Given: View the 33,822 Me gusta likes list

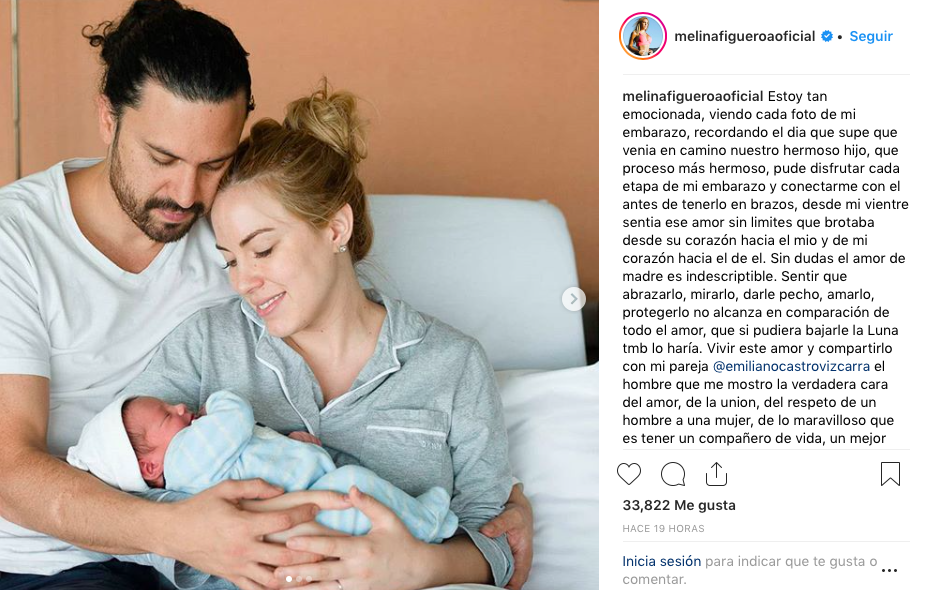Looking at the screenshot, I should (x=679, y=505).
